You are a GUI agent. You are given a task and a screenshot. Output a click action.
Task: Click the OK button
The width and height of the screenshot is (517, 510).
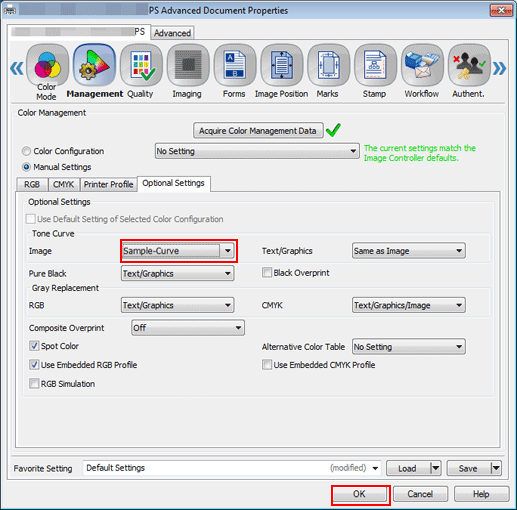click(x=360, y=494)
